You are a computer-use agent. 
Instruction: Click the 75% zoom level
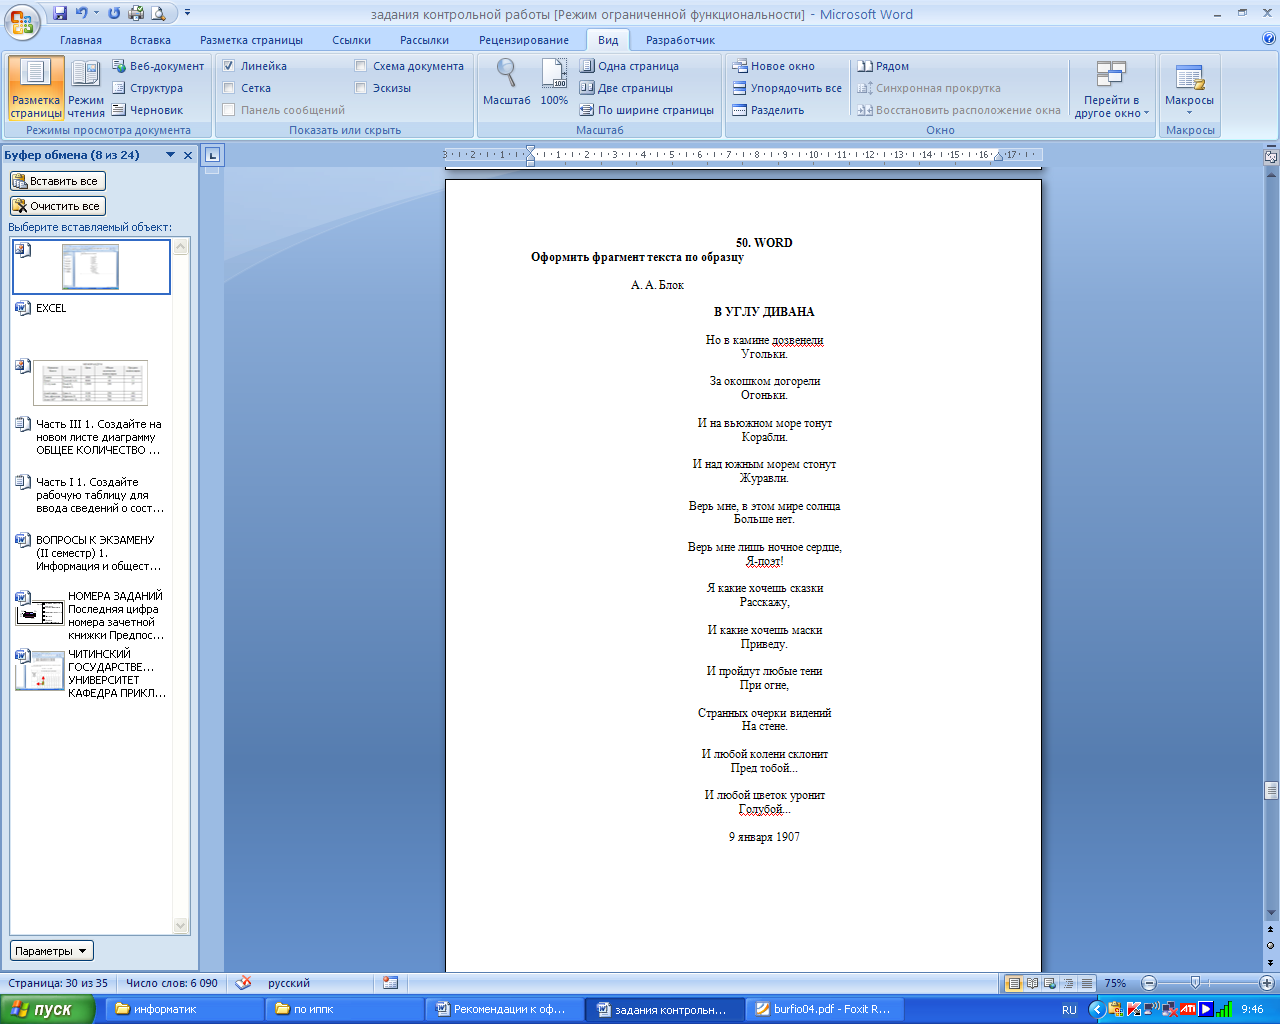click(x=1115, y=983)
